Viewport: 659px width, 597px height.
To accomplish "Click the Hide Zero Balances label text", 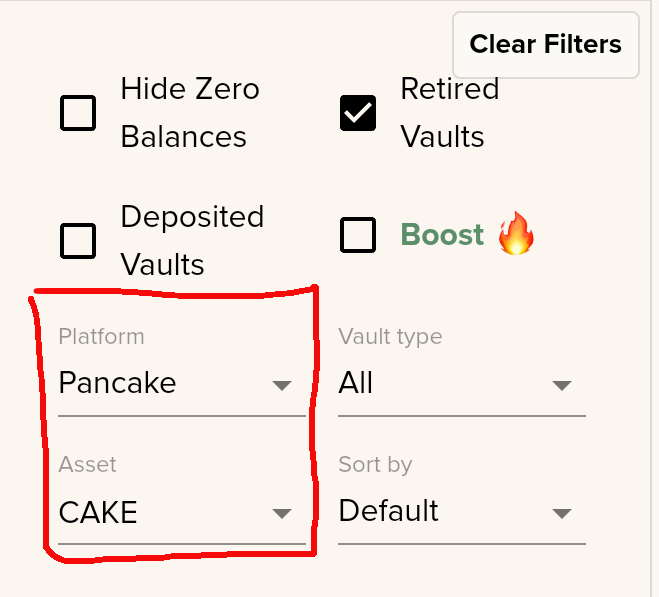I will click(190, 113).
